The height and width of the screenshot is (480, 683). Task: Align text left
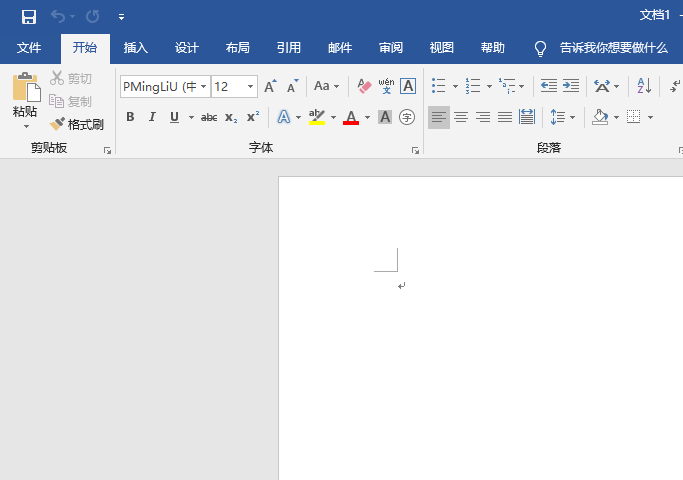click(x=439, y=117)
